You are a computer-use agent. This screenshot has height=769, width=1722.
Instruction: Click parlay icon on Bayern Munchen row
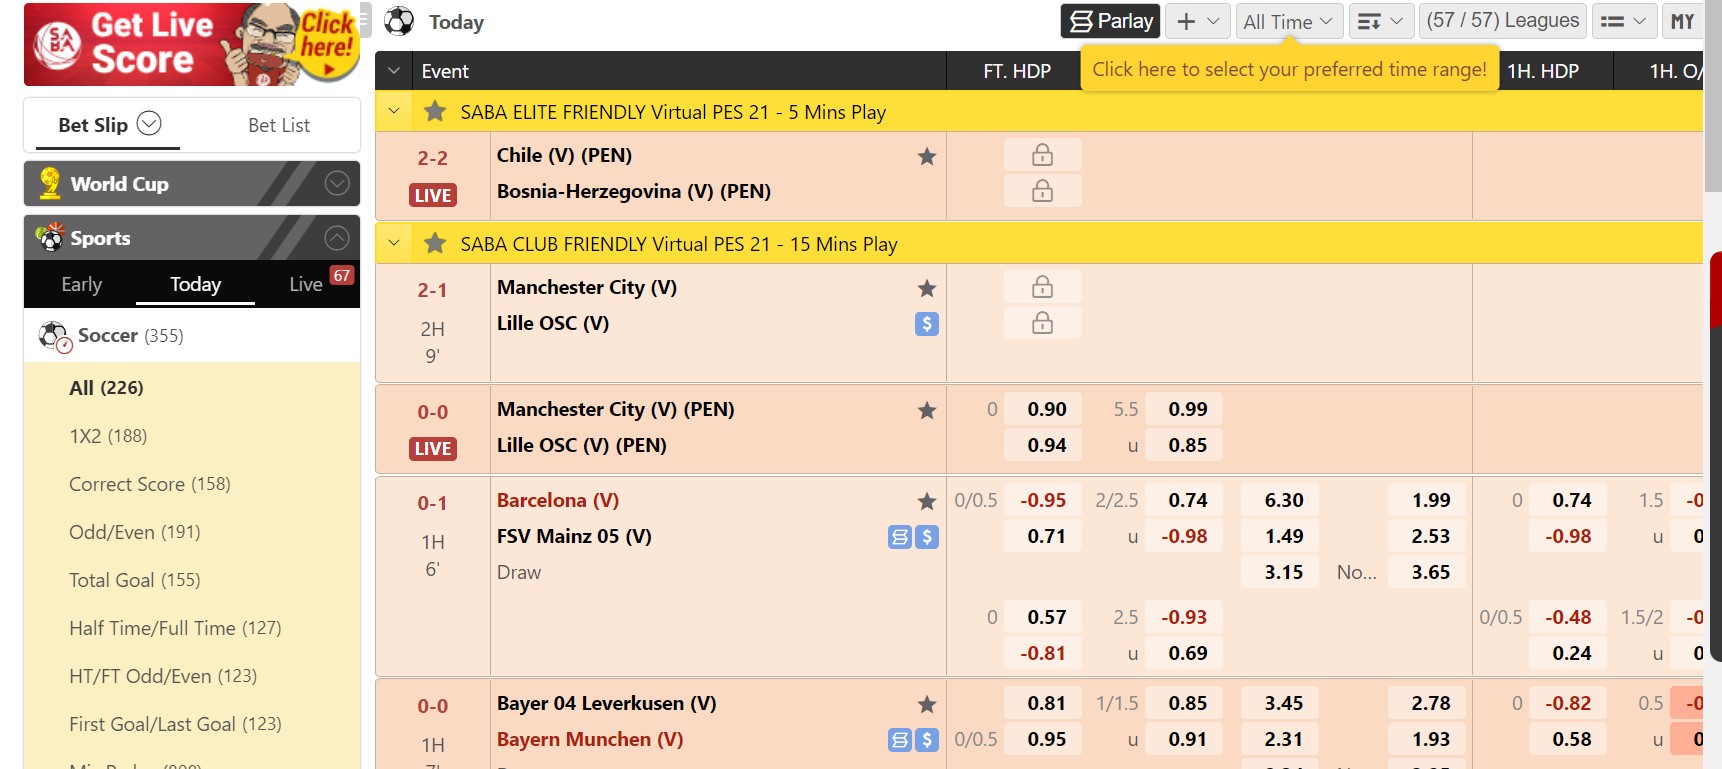[900, 740]
